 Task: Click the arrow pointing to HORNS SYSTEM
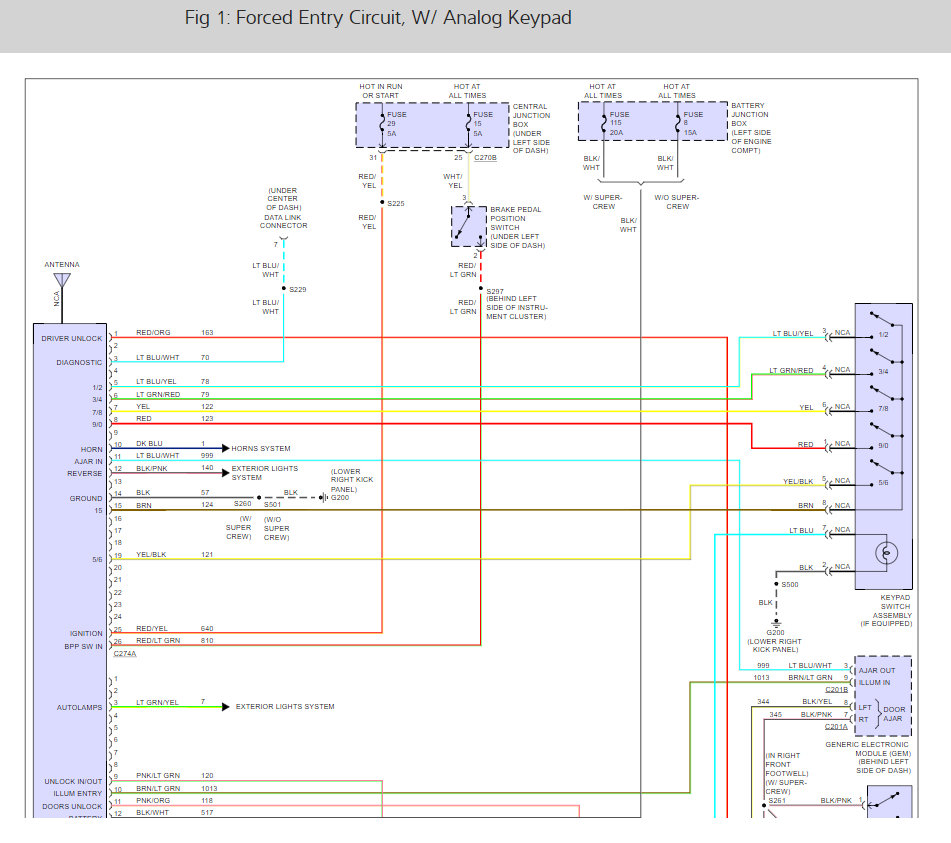click(x=226, y=448)
